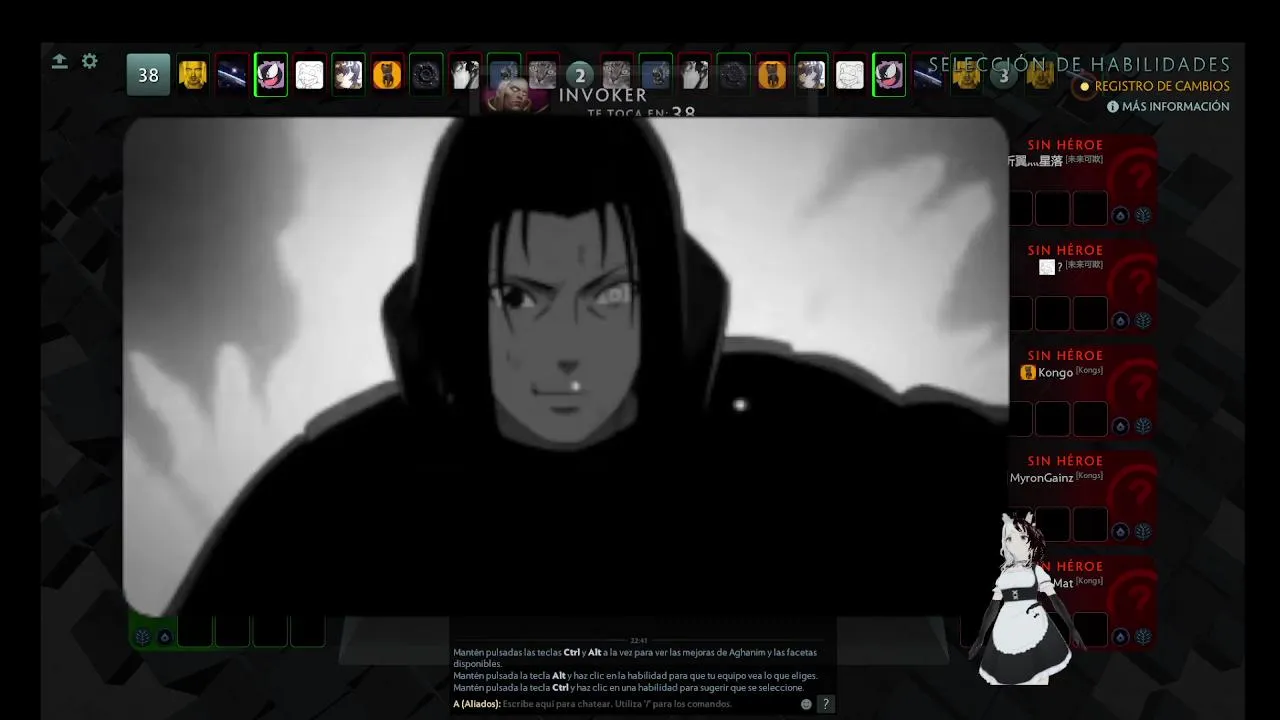Click the upload arrow icon beside the gear

(60, 61)
